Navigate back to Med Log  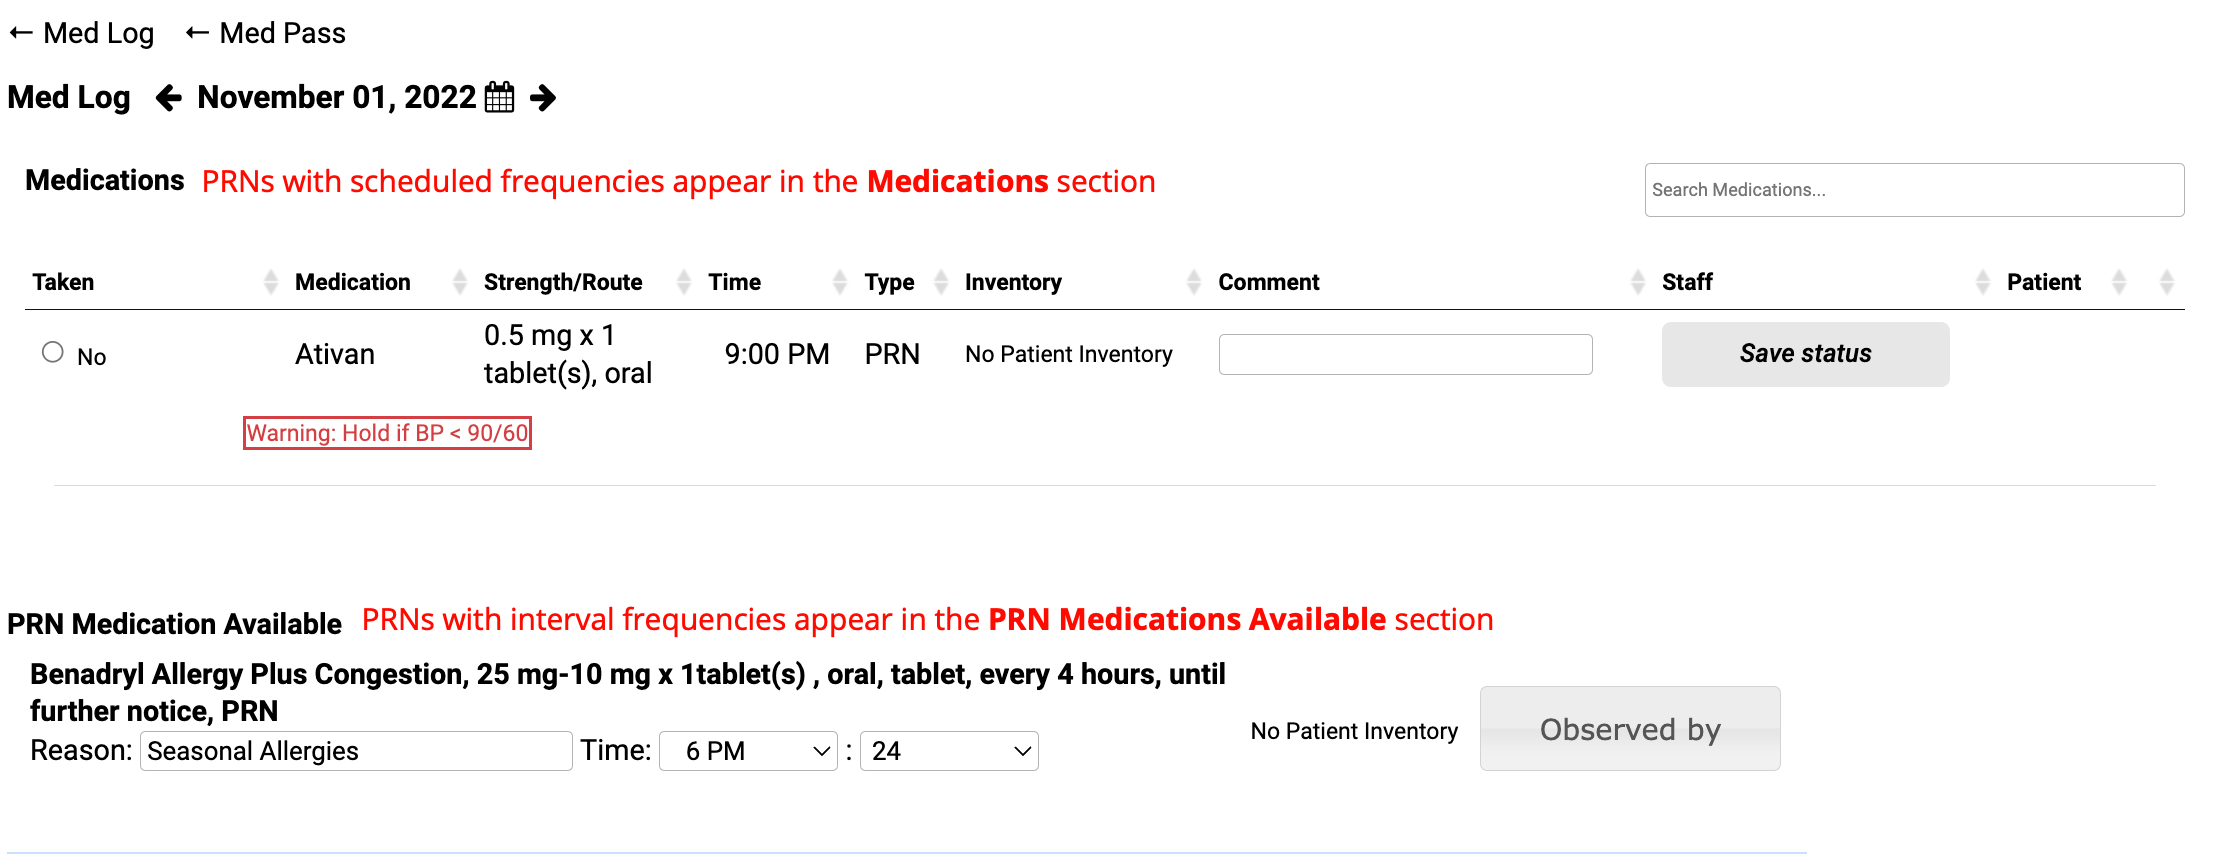(82, 33)
